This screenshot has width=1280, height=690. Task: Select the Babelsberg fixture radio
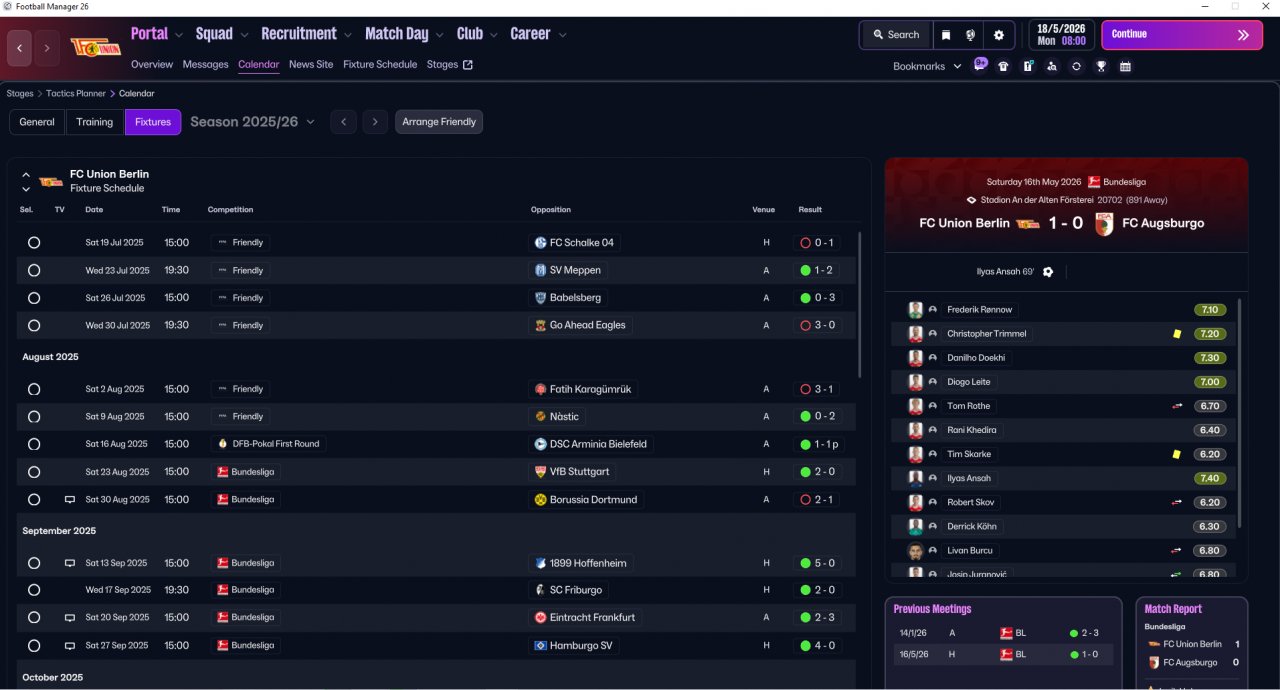point(34,298)
